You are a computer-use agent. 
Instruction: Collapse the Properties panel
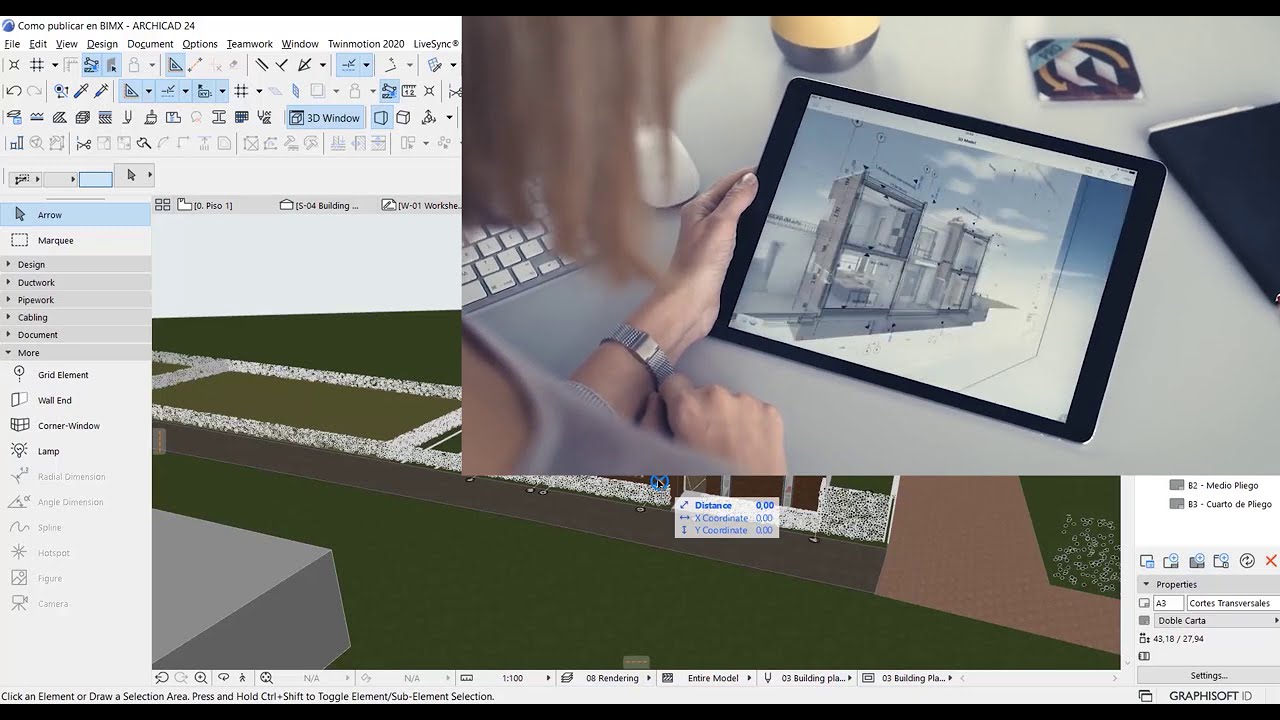(1146, 584)
